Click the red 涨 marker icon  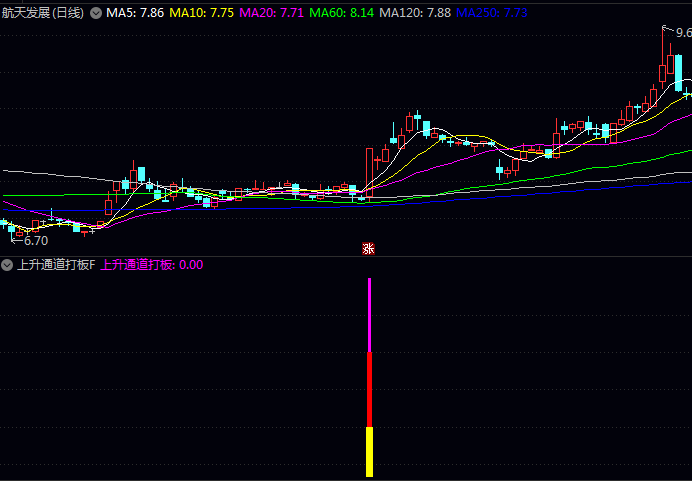pos(369,249)
